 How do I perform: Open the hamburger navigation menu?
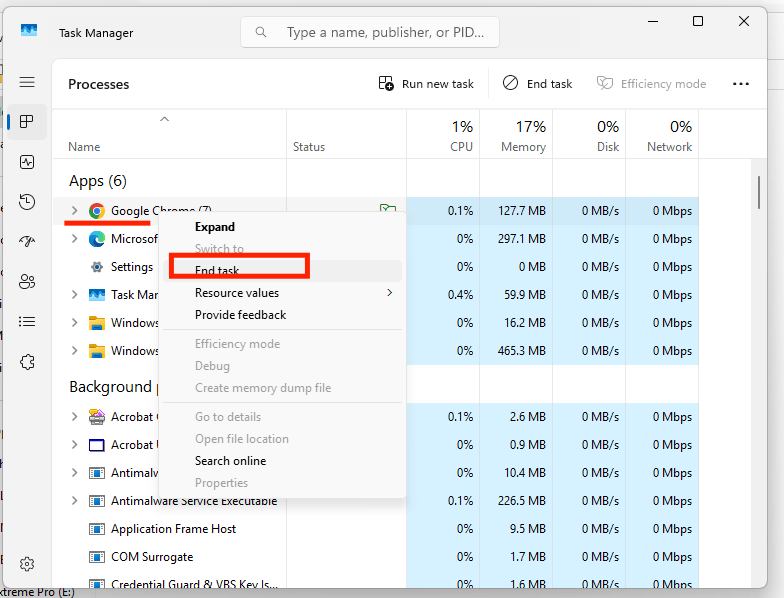click(27, 82)
